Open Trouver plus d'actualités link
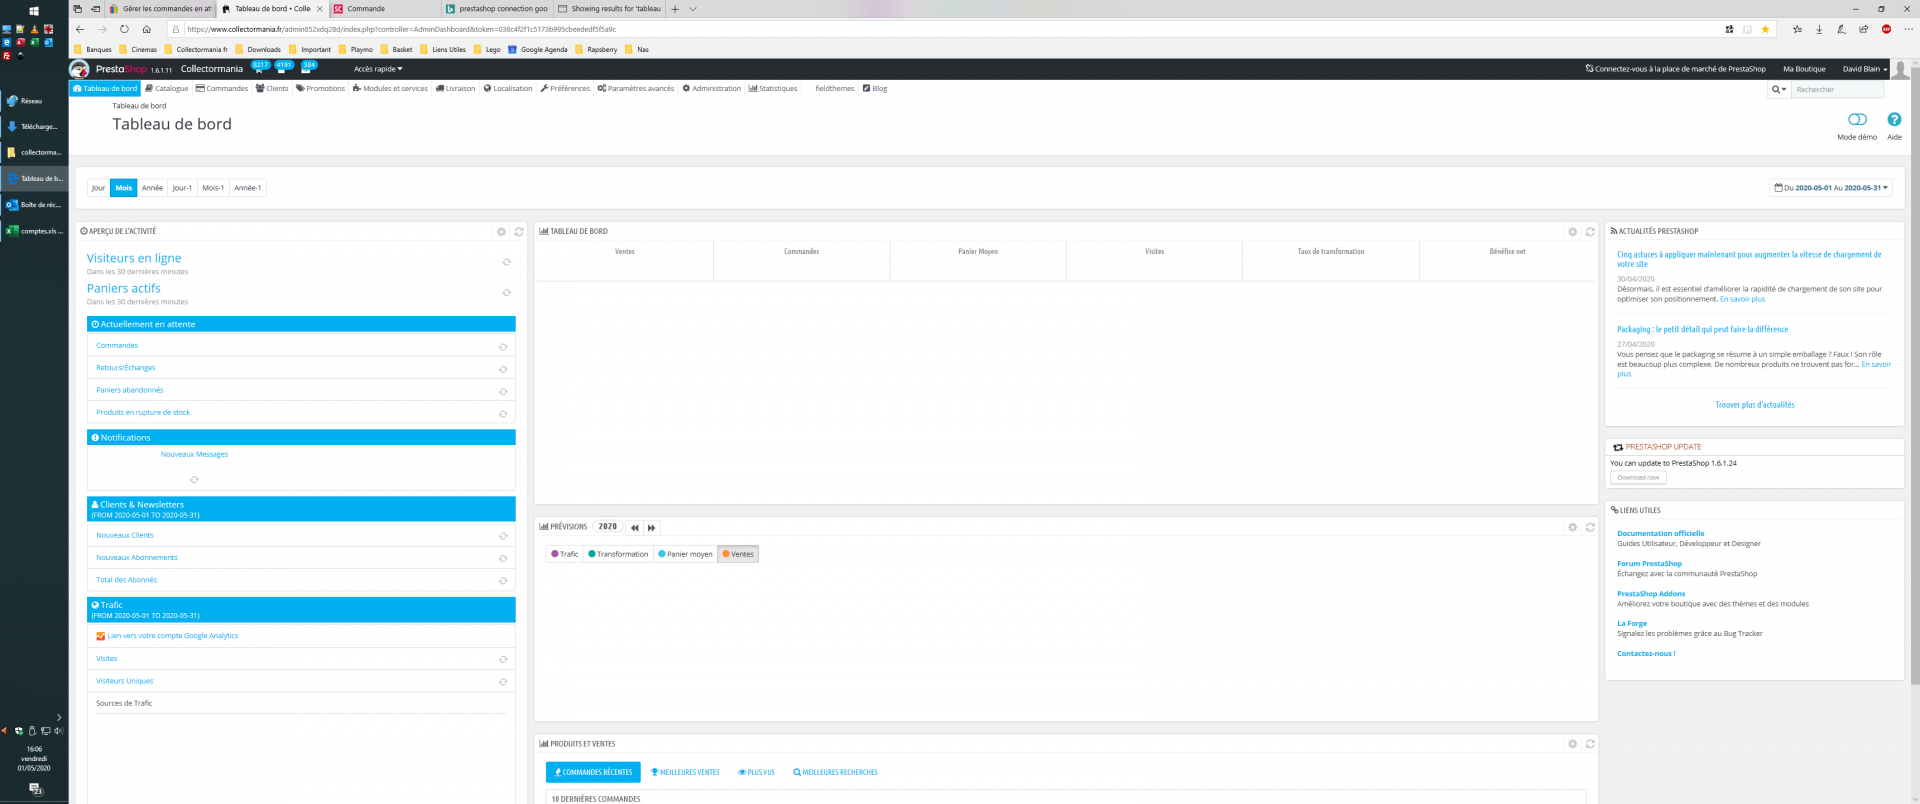Viewport: 1920px width, 804px height. pos(1755,405)
